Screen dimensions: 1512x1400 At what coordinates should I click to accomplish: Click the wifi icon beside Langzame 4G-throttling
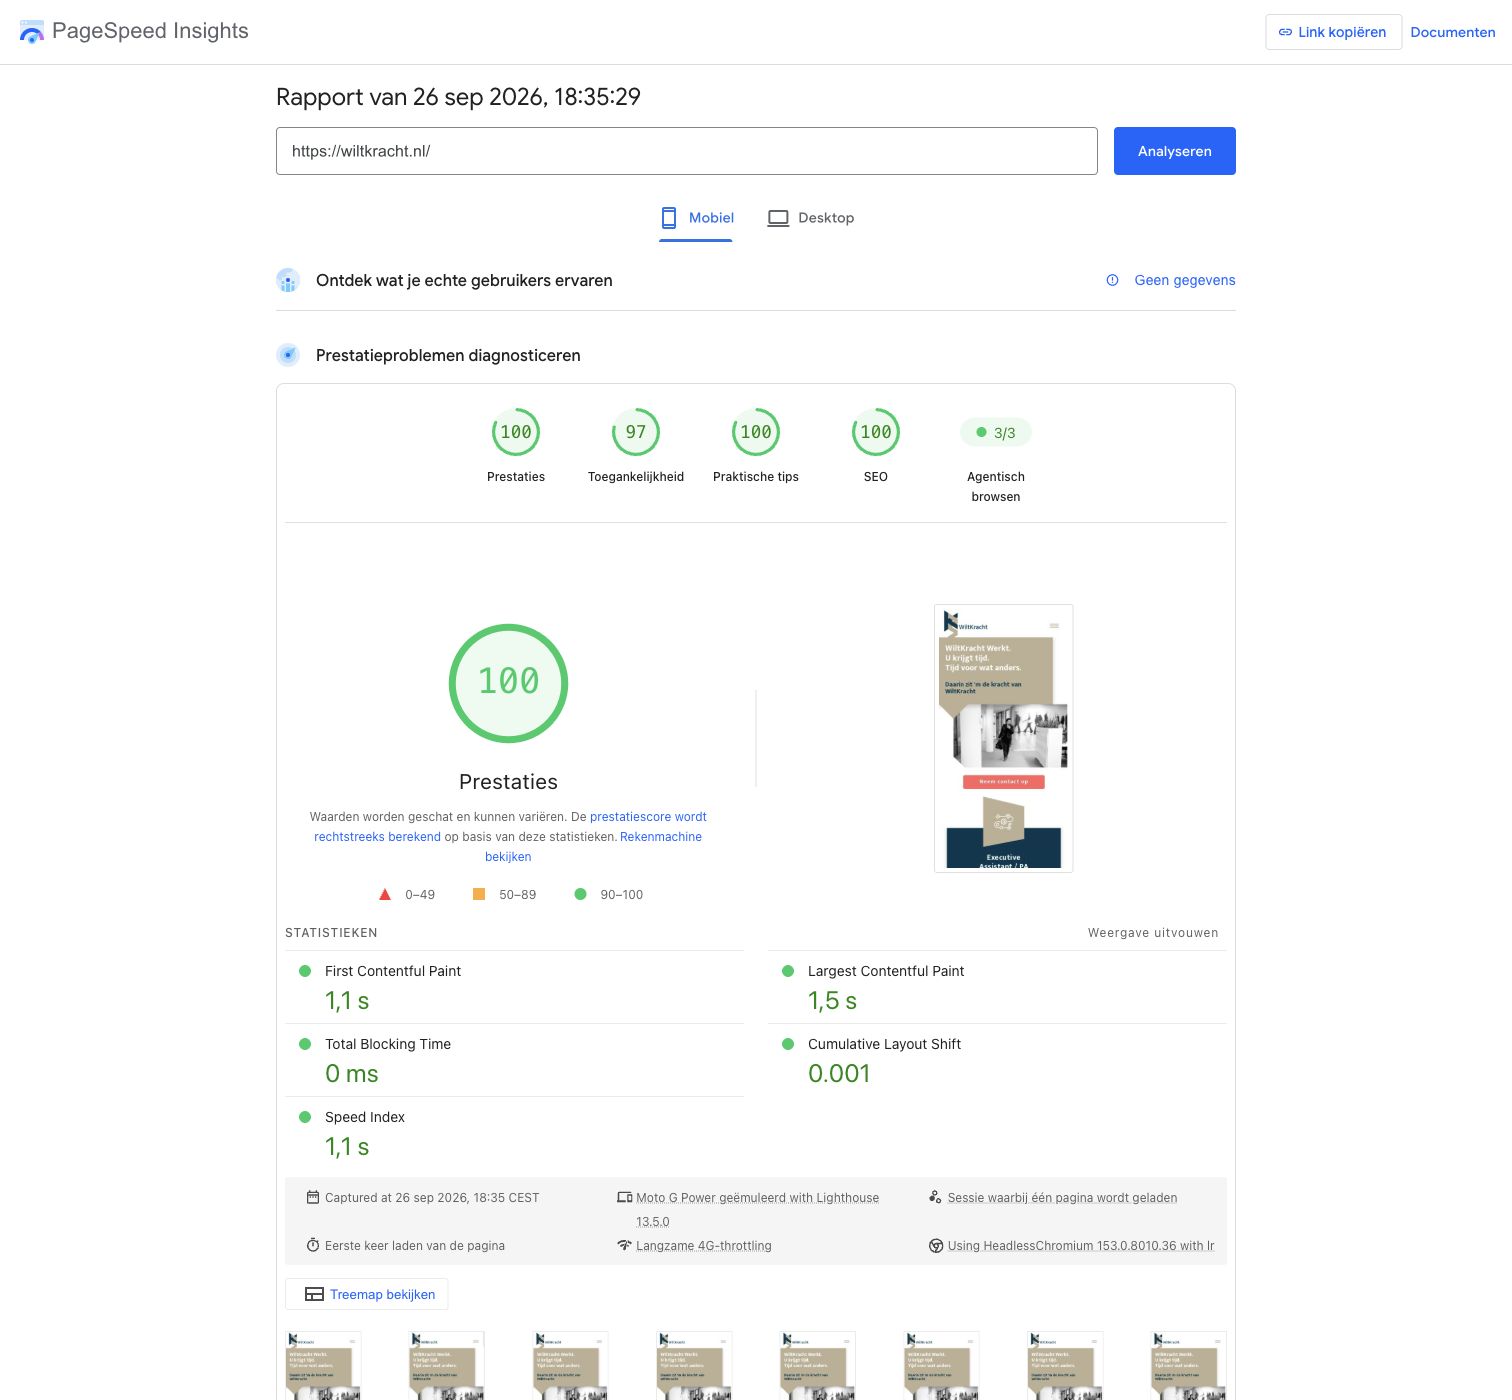(x=625, y=1245)
